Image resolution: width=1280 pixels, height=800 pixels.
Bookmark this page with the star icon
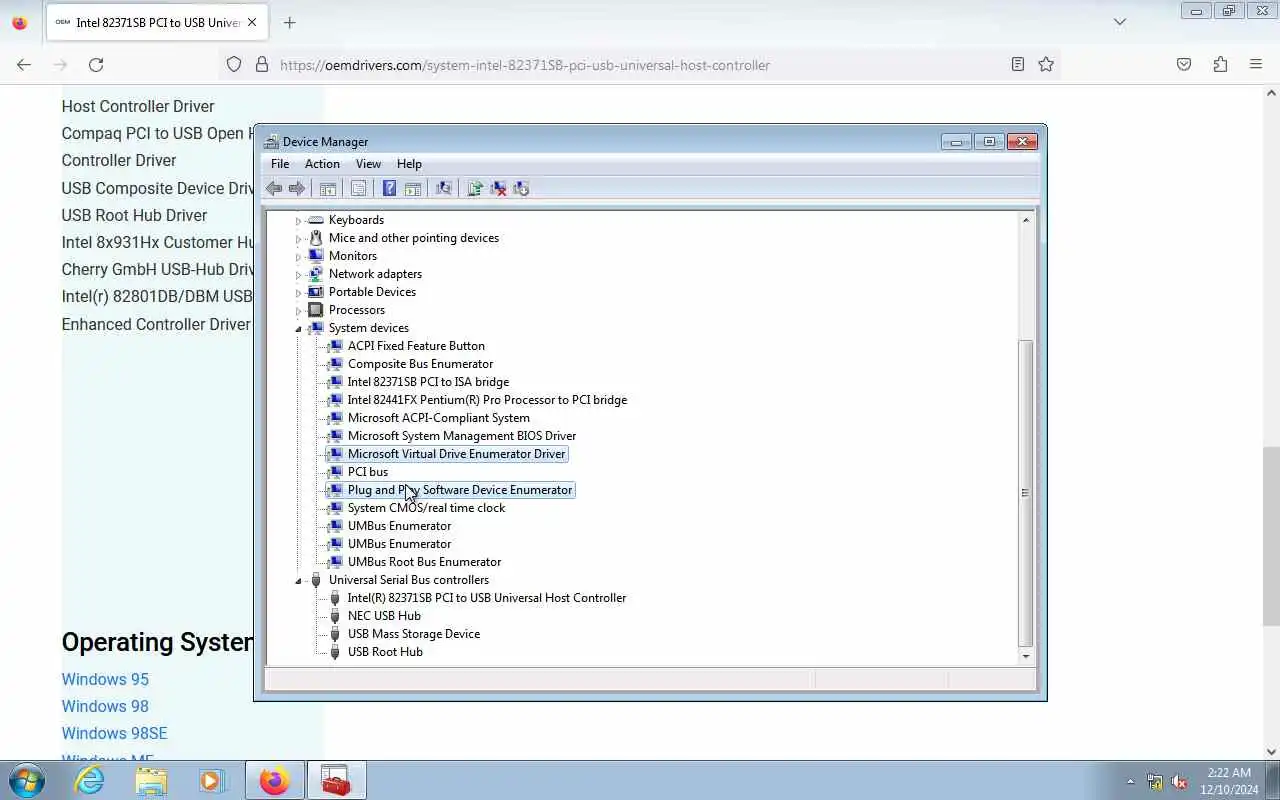(1046, 64)
